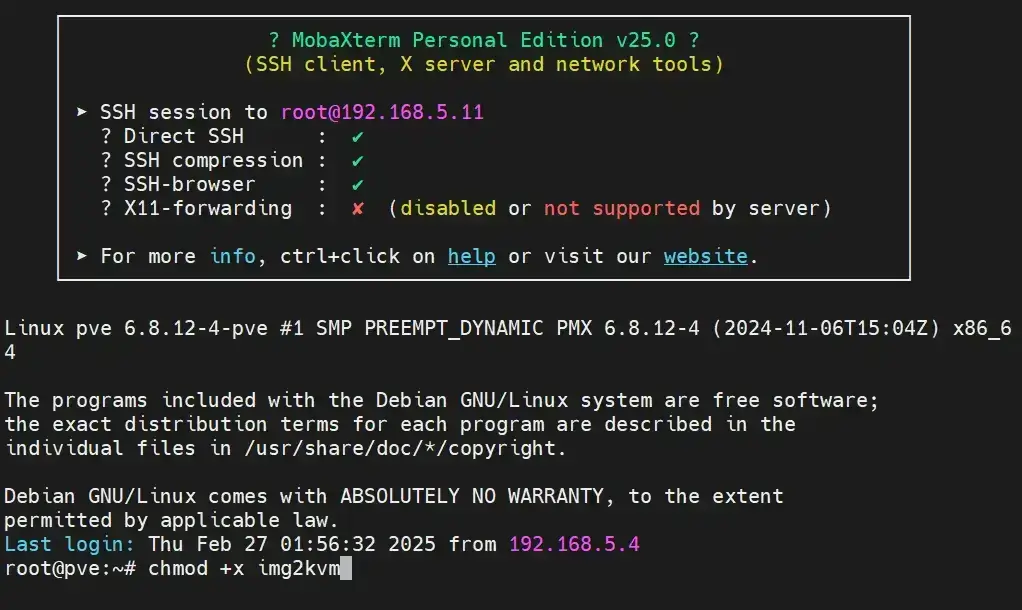The image size is (1022, 610).
Task: Click the root@pve:~# command prompt
Action: click(70, 569)
